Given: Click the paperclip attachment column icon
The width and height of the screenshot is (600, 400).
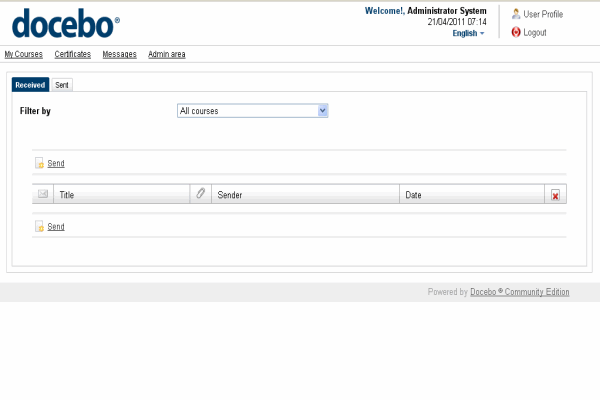Looking at the screenshot, I should (200, 194).
